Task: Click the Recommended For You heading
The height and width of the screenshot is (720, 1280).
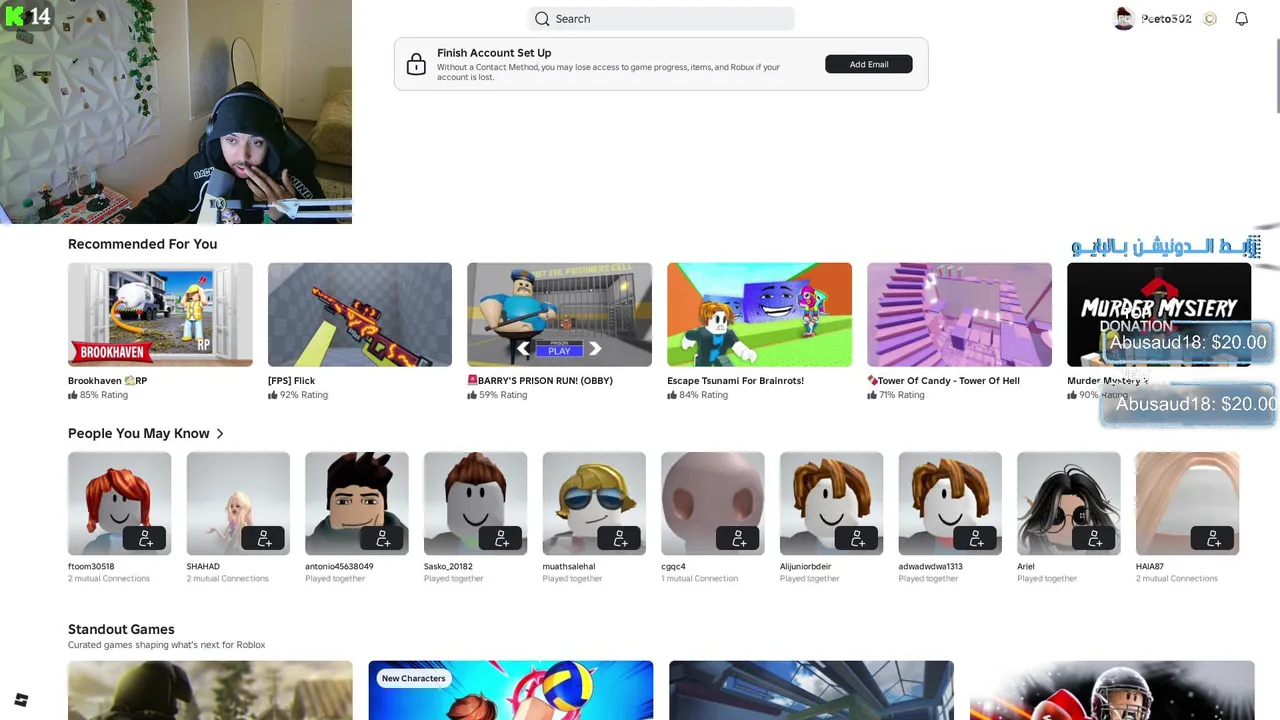Action: [142, 244]
